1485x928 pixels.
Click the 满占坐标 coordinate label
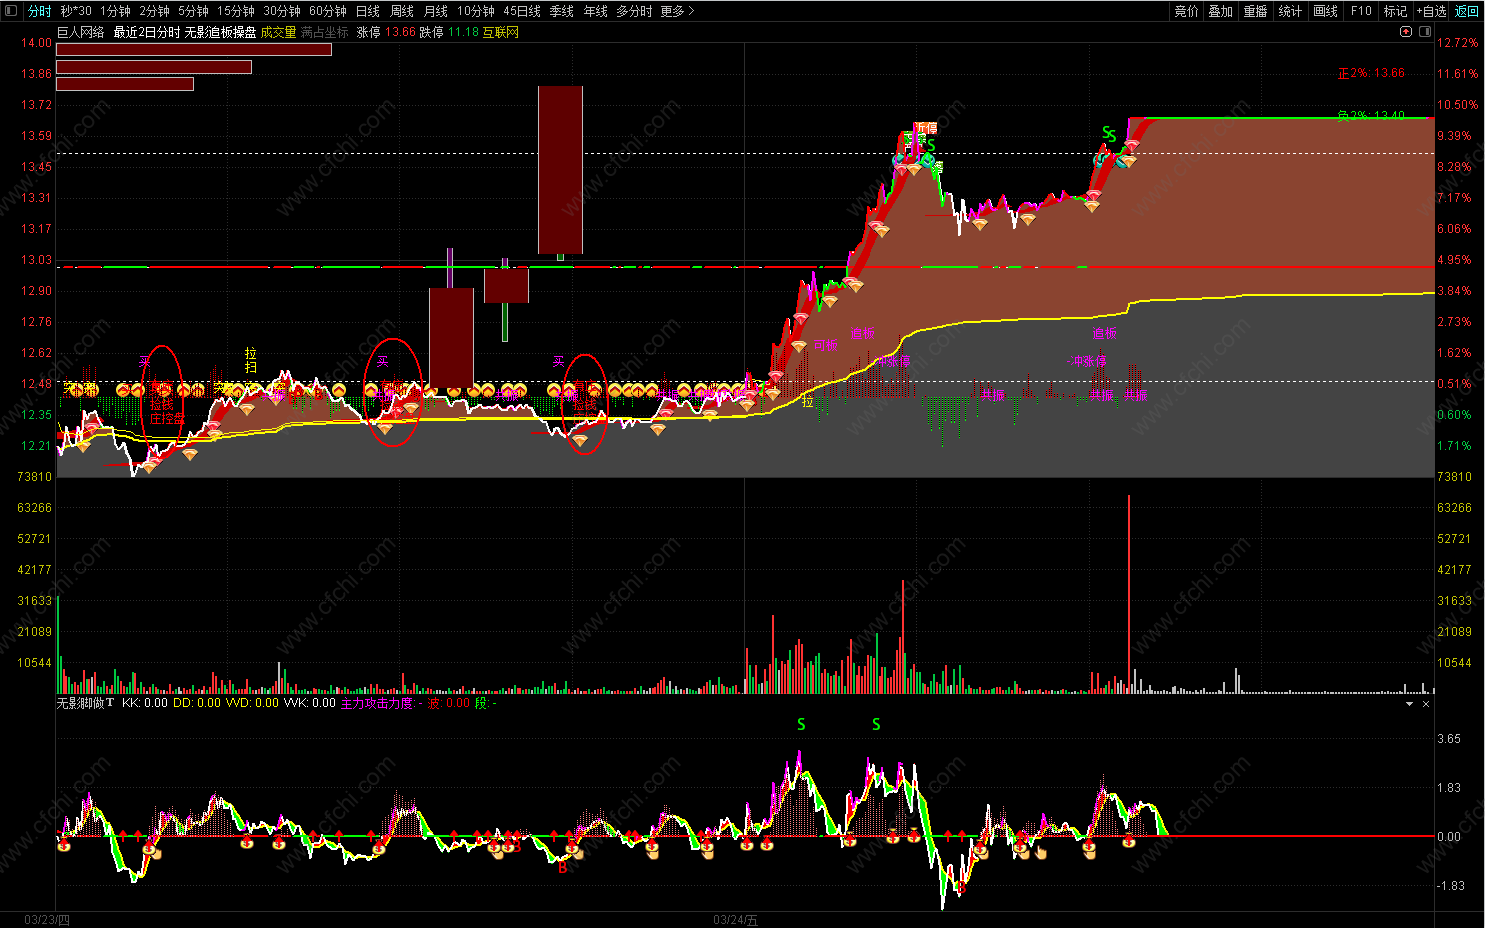coord(325,32)
